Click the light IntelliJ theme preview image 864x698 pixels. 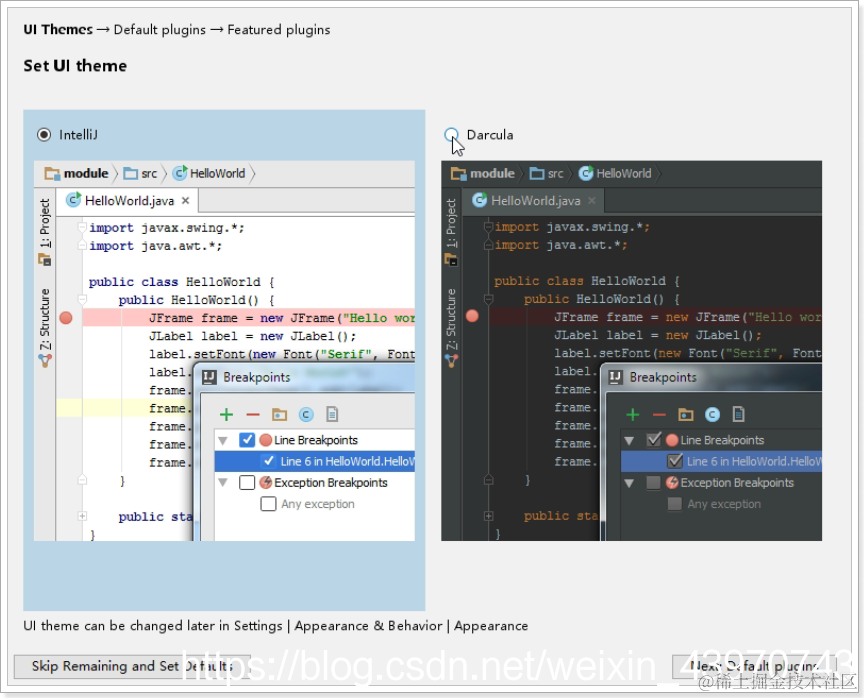coord(224,350)
